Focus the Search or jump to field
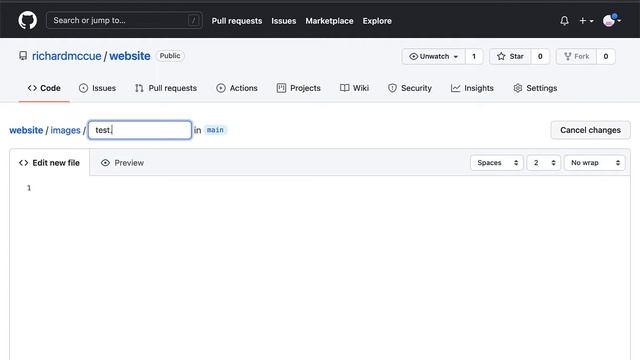Image resolution: width=640 pixels, height=360 pixels. (x=124, y=20)
